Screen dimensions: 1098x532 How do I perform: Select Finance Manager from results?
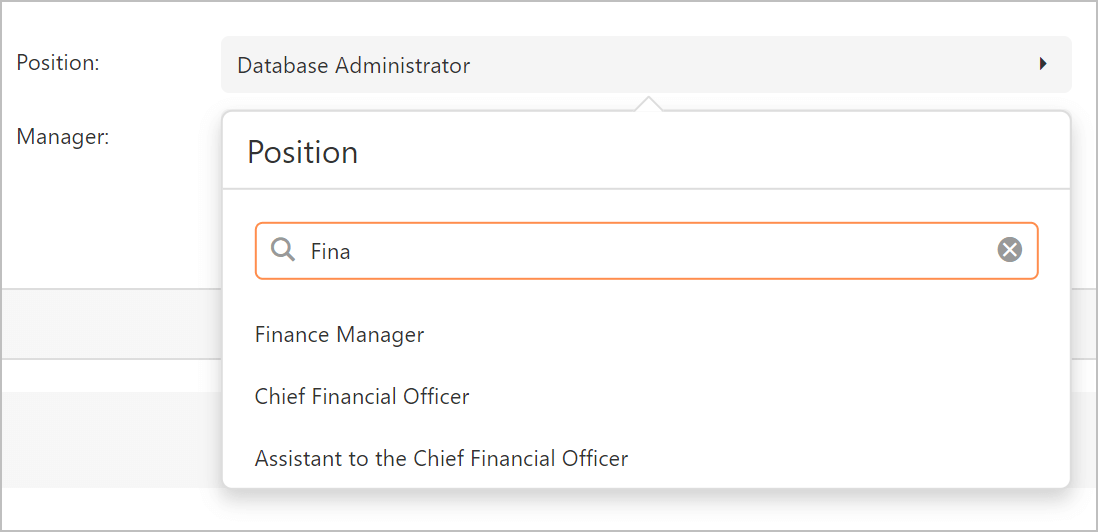pos(339,335)
